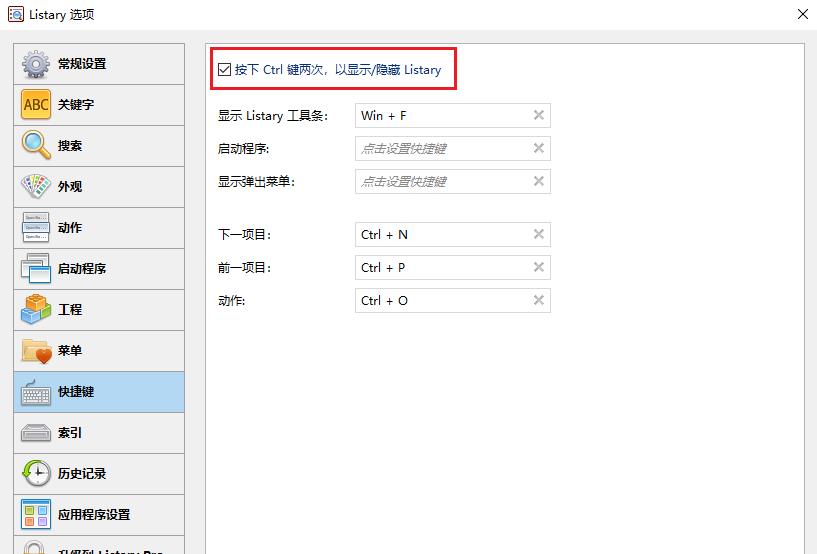Toggle 按下 Ctrl 键两次 checkbox
Image resolution: width=817 pixels, height=554 pixels.
click(x=225, y=69)
